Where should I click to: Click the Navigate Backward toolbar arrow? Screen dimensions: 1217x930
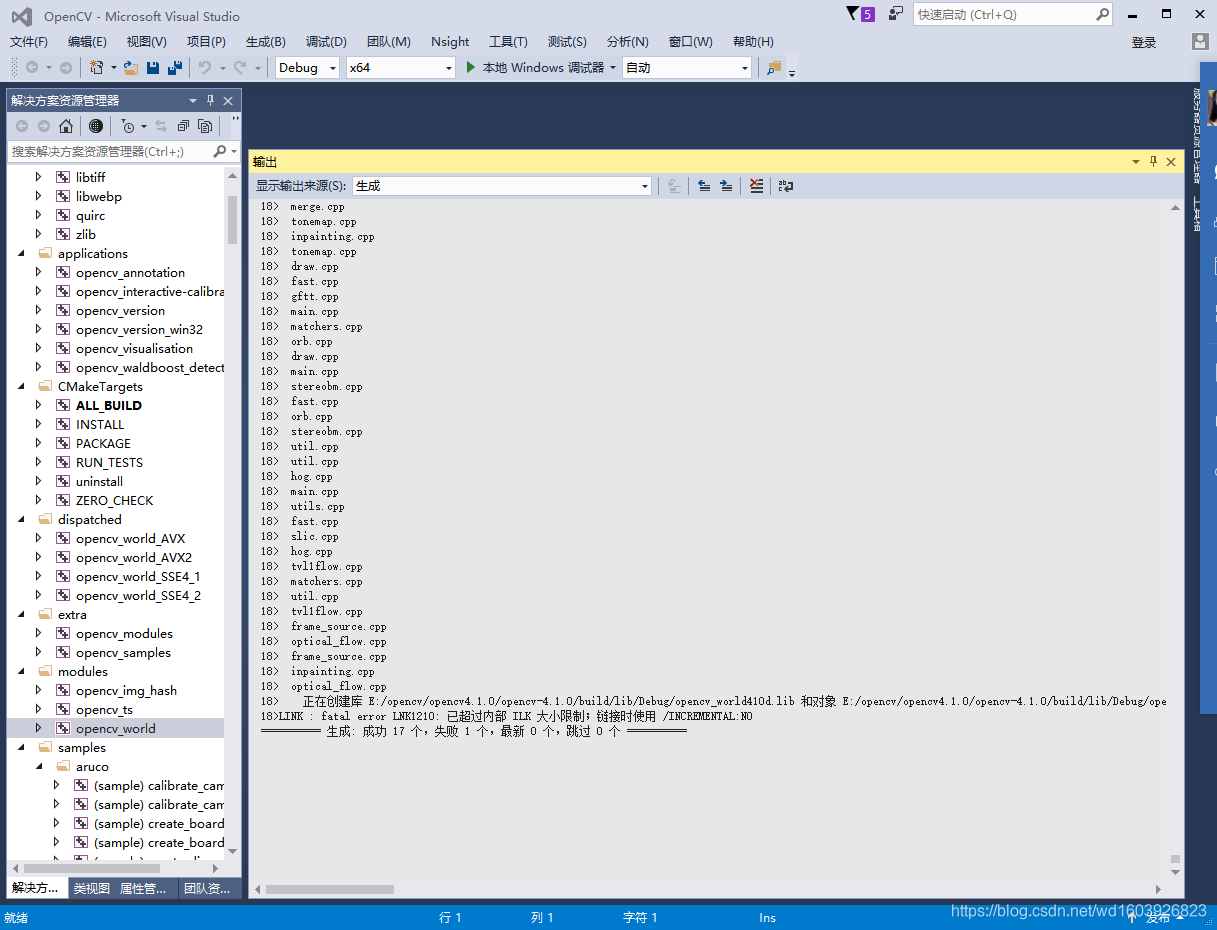(x=32, y=68)
